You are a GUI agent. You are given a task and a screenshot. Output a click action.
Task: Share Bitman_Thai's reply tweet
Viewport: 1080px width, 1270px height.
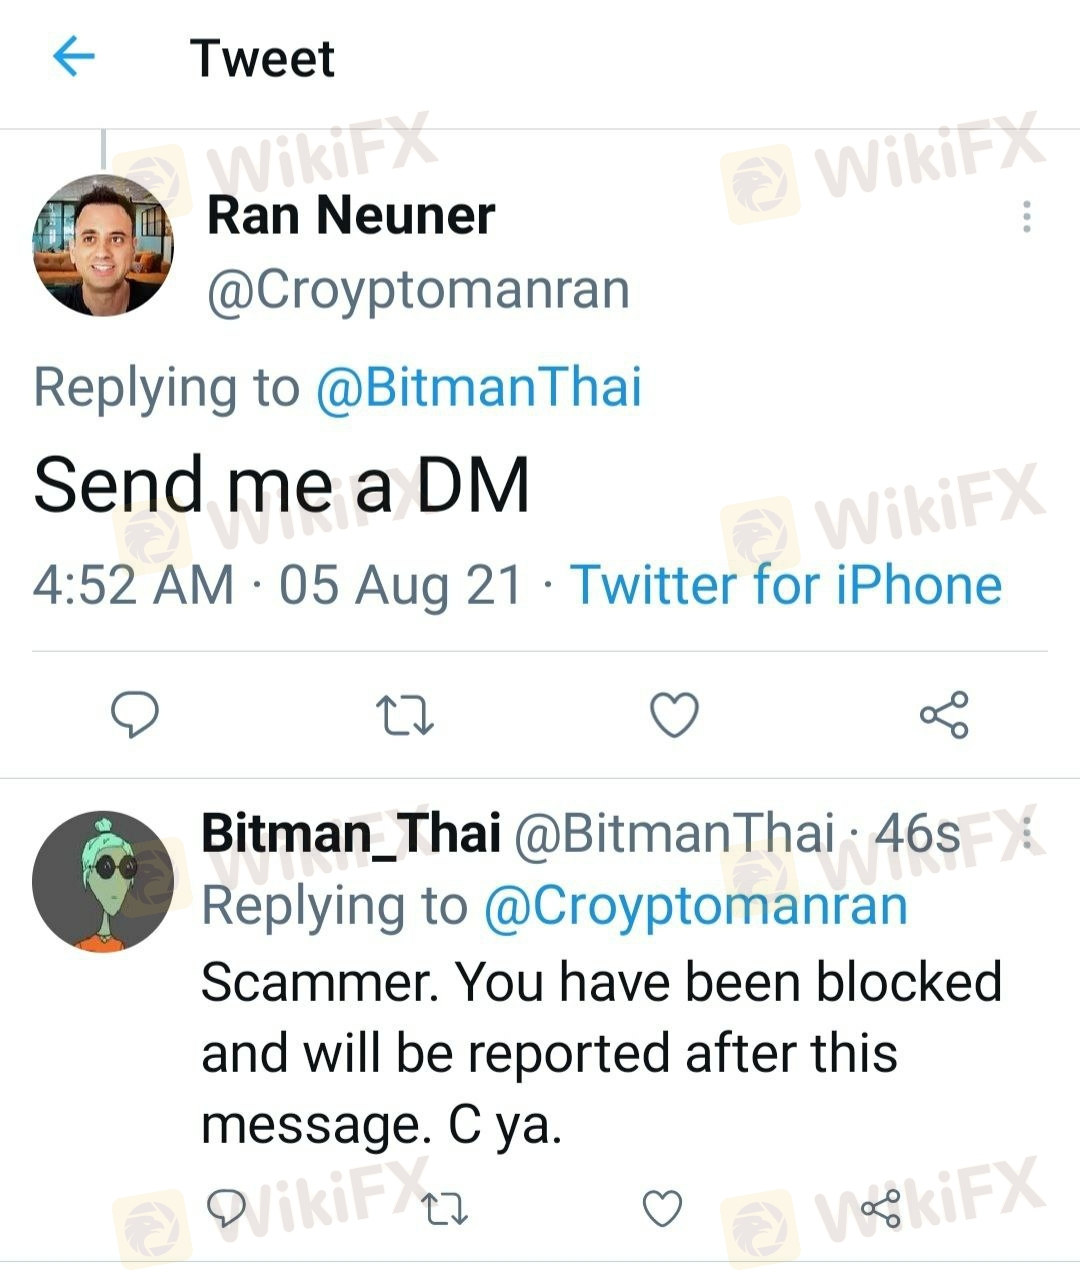[x=881, y=1208]
